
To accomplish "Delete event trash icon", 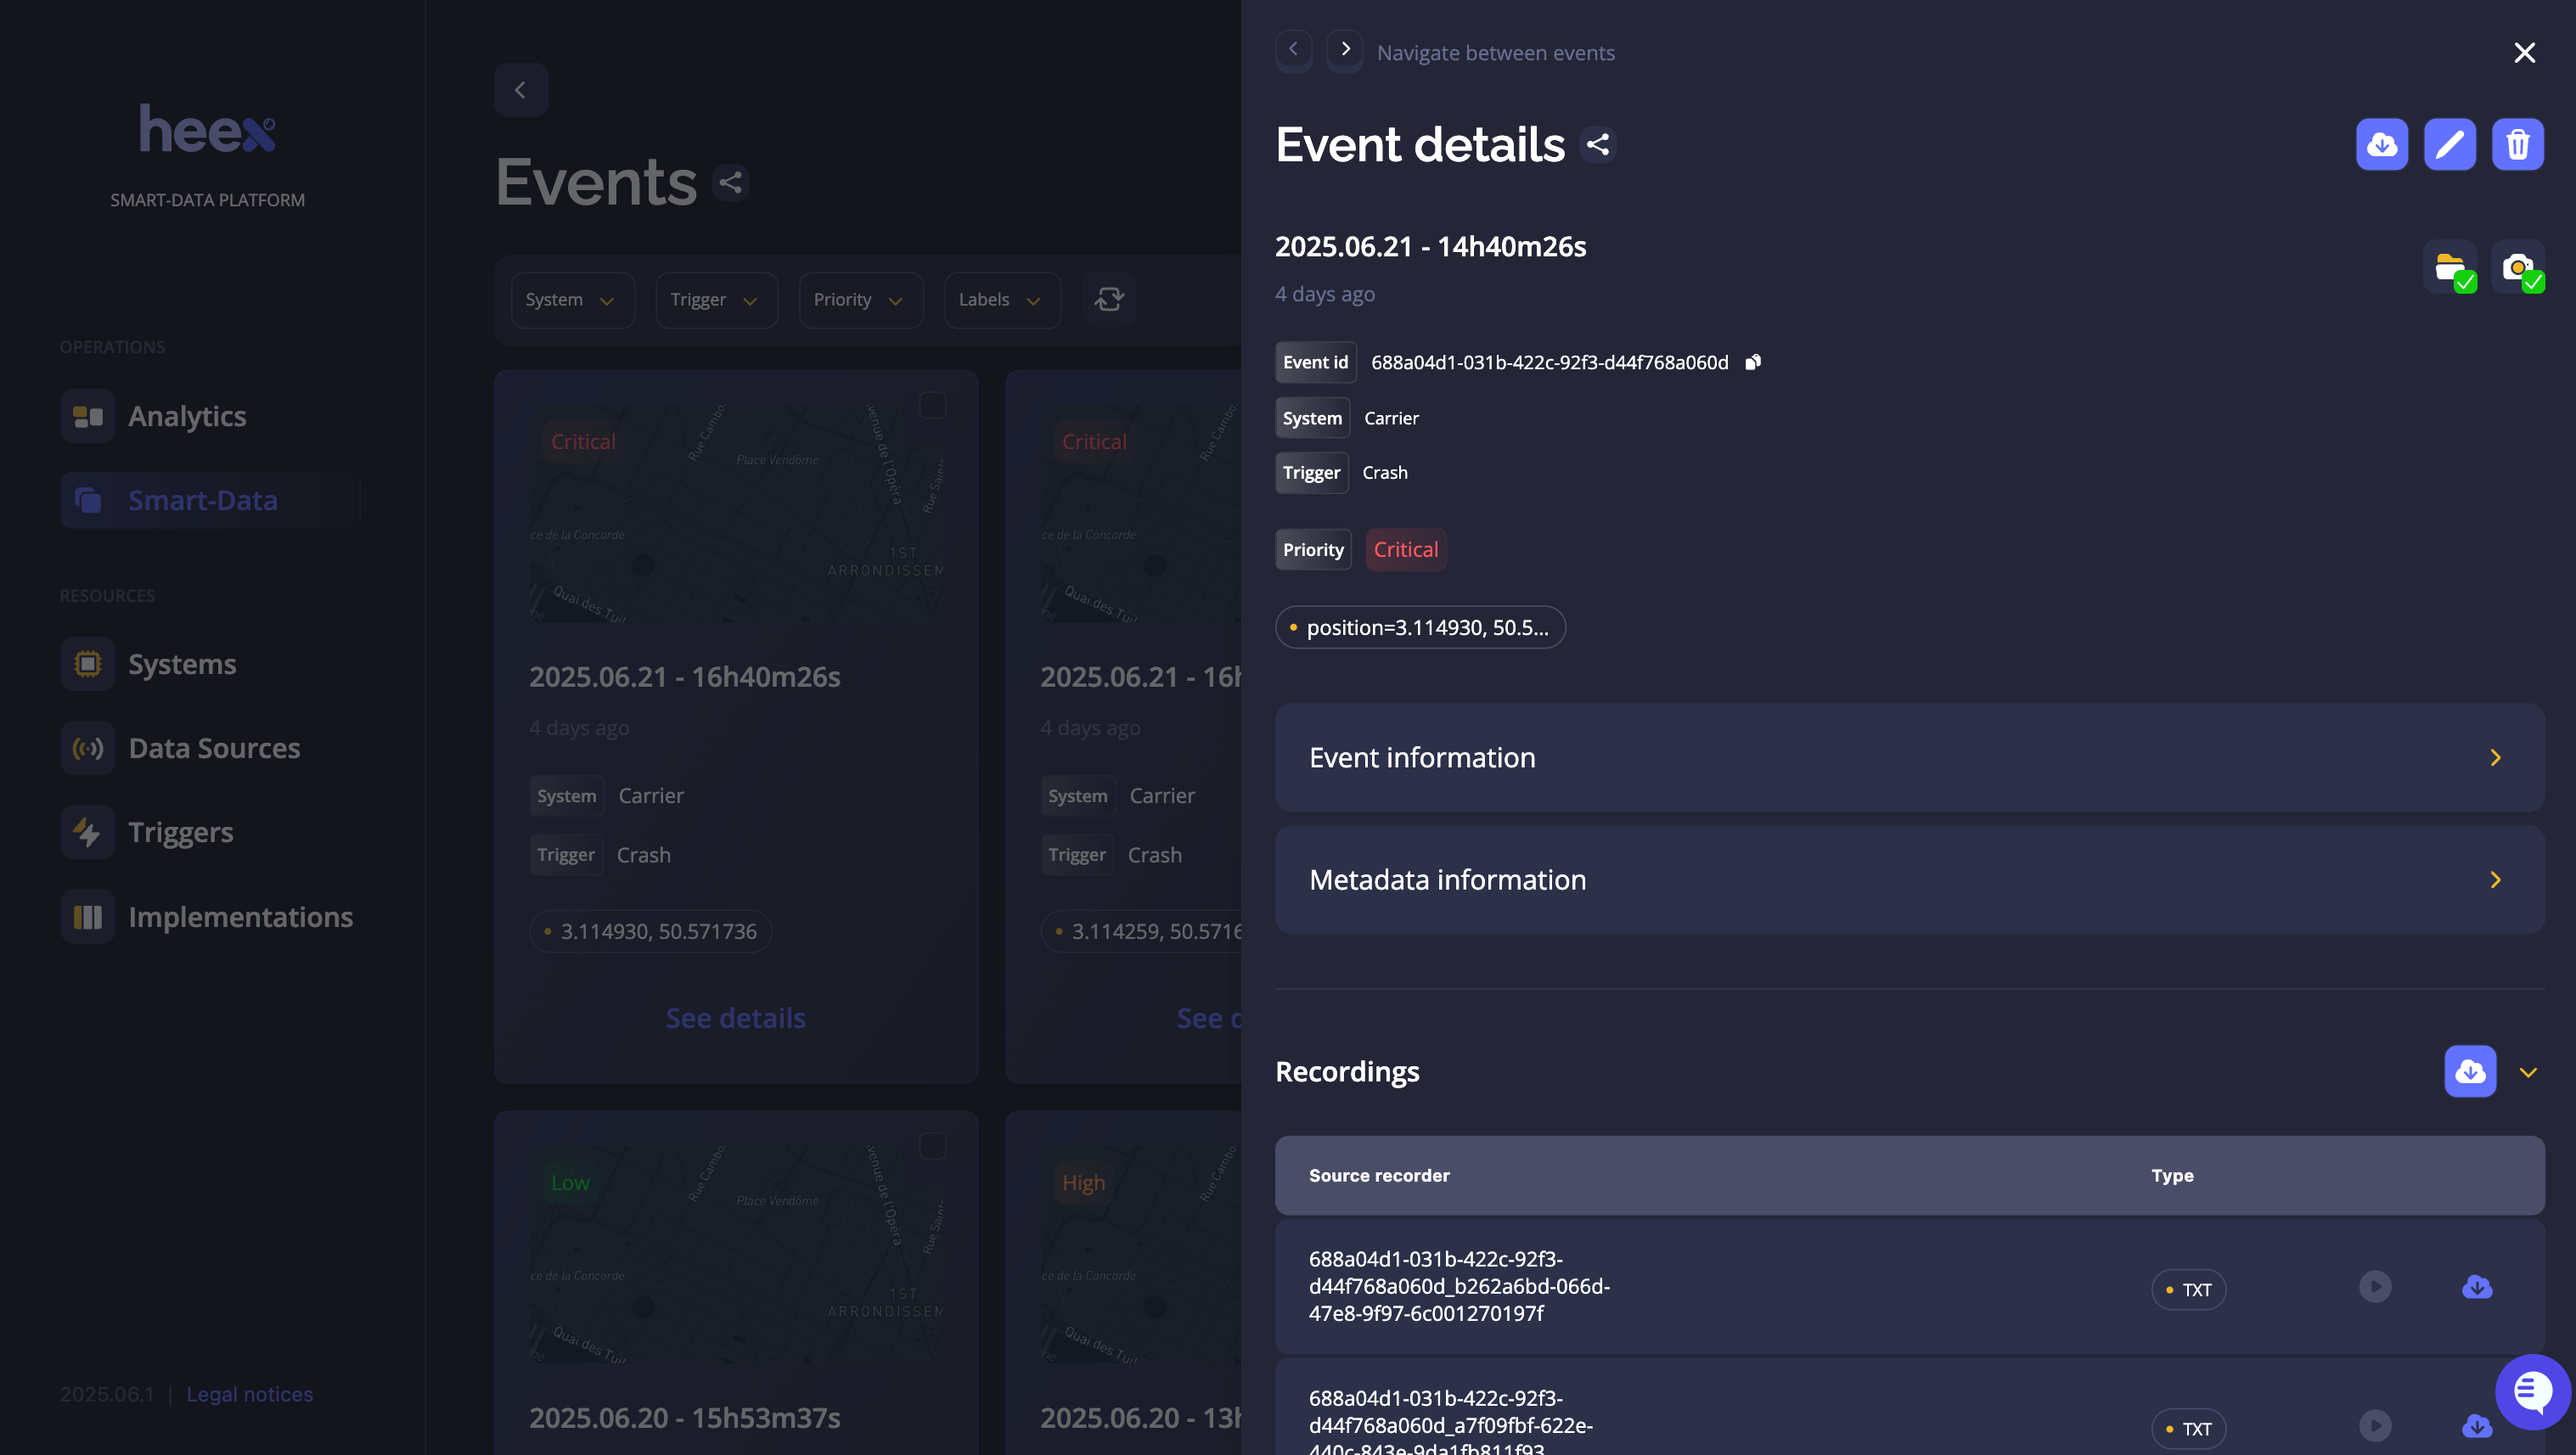I will coord(2517,145).
